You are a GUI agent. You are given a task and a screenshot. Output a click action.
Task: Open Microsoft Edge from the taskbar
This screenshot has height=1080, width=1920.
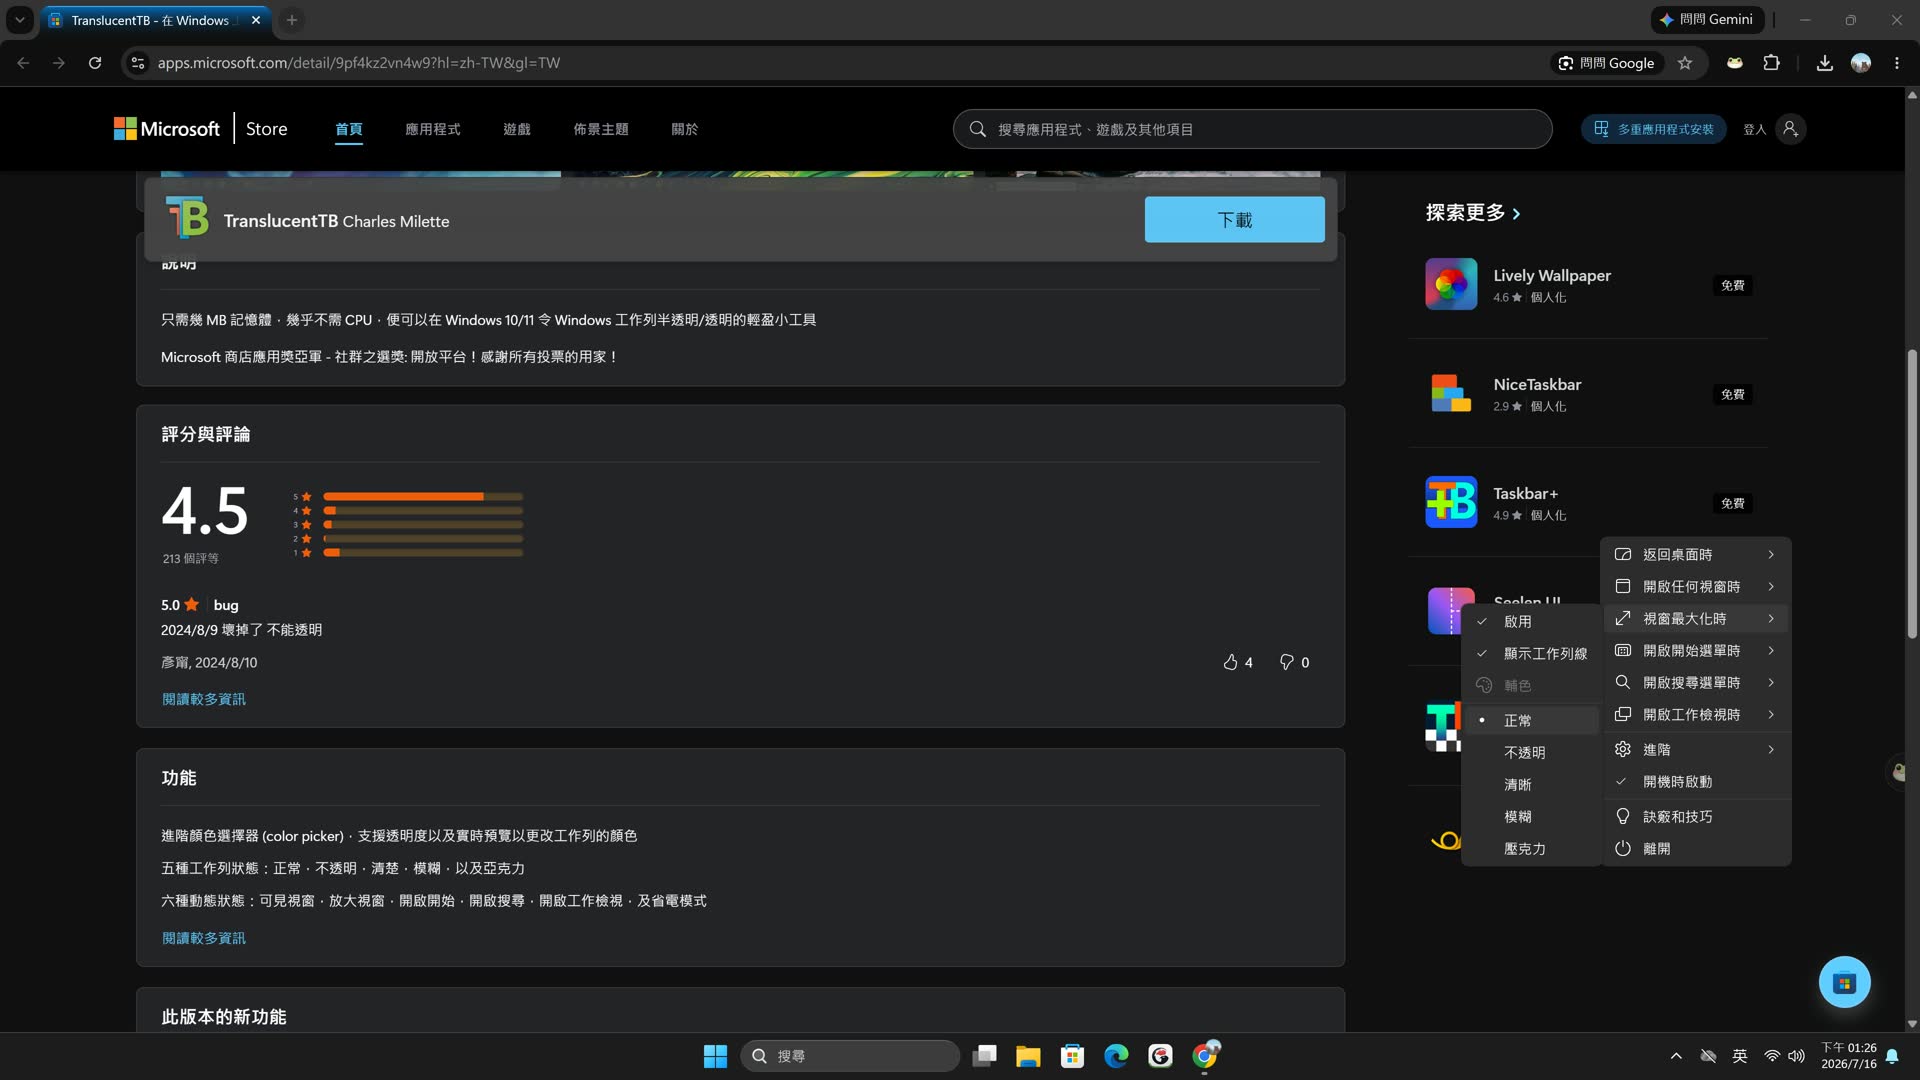(x=1116, y=1056)
